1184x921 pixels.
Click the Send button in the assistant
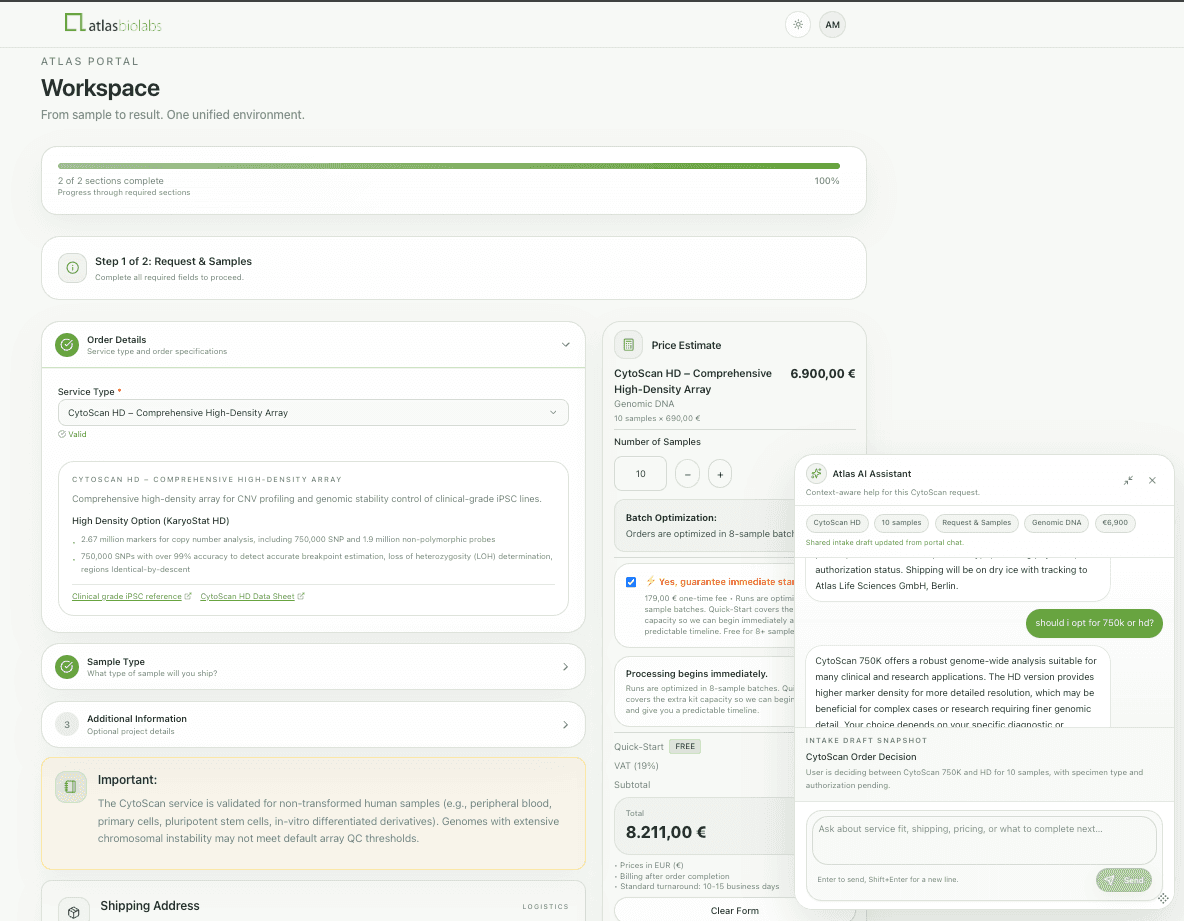pyautogui.click(x=1124, y=880)
